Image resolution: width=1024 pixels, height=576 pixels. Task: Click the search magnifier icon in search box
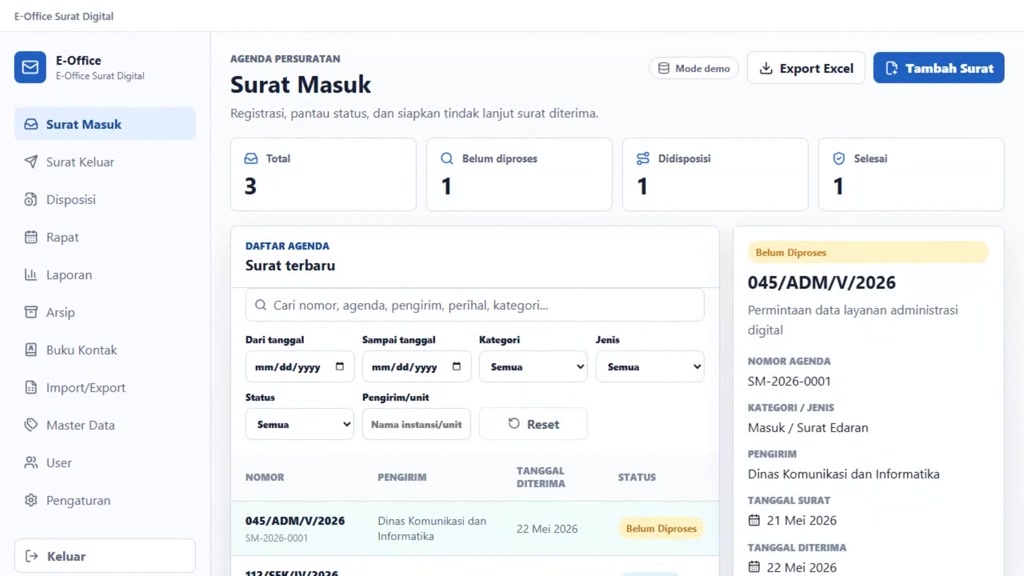coord(261,305)
